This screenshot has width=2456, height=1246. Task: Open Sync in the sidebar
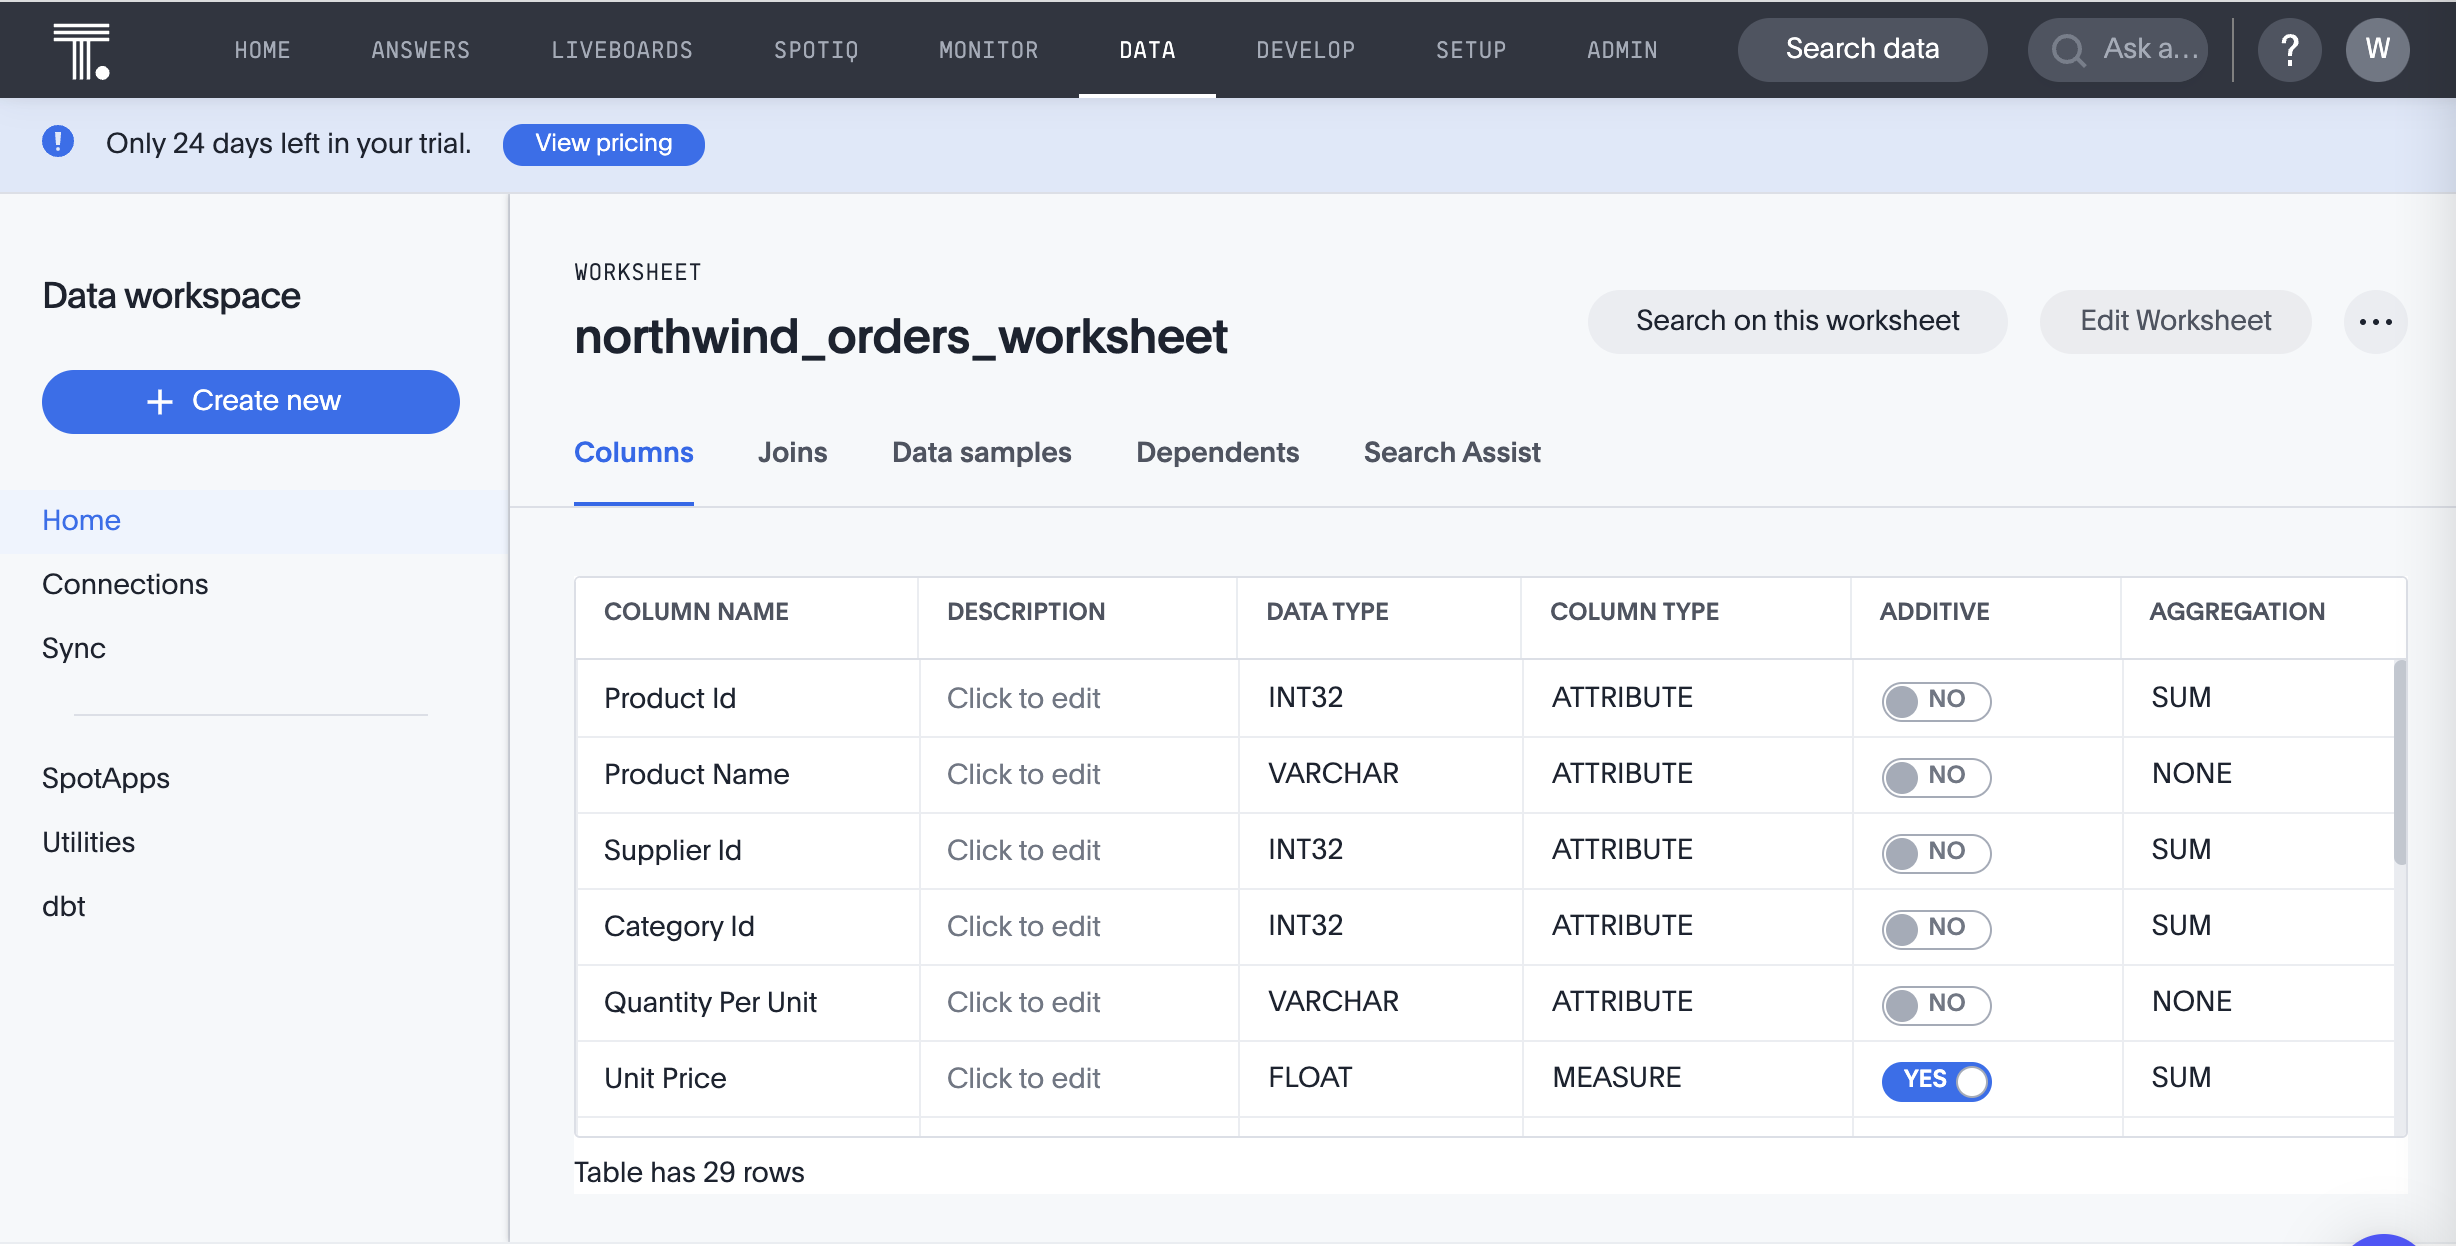pos(73,648)
